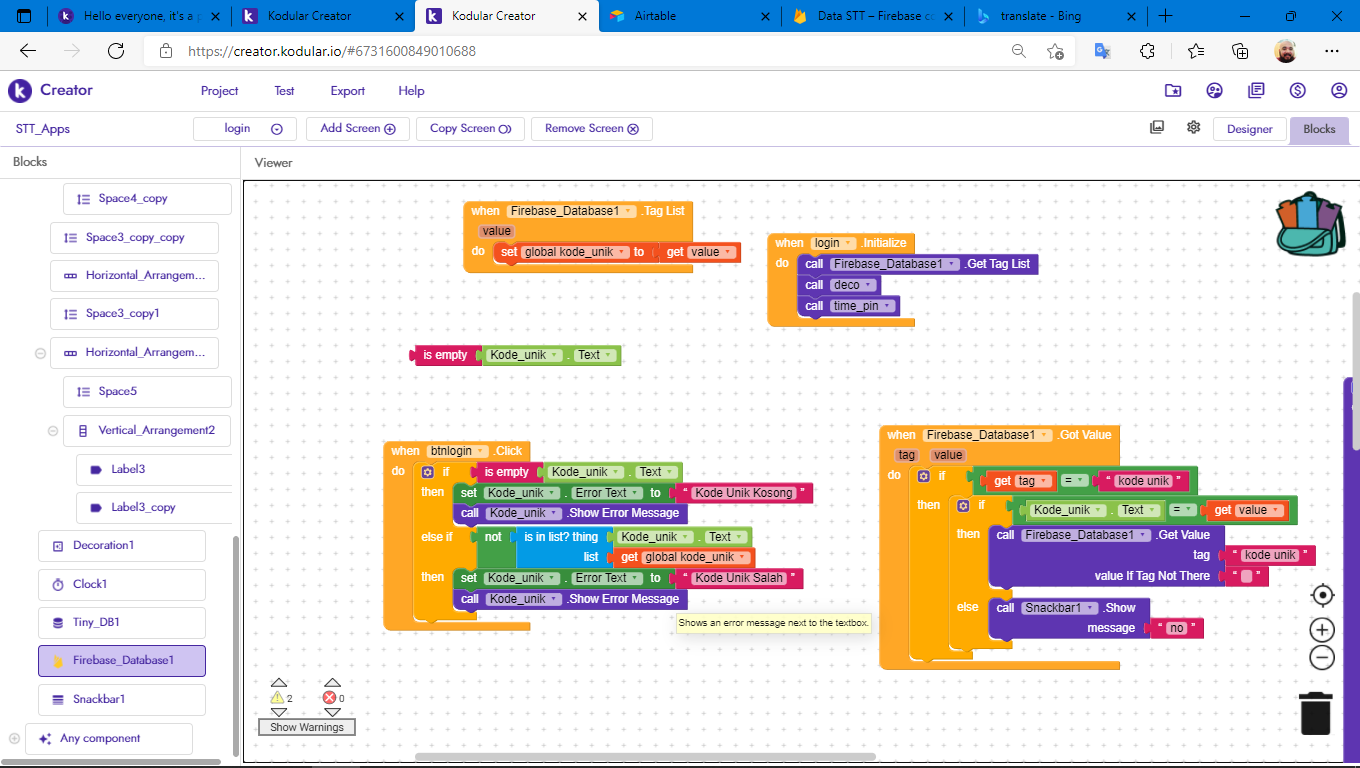Switch to the Designer view
Image resolution: width=1360 pixels, height=768 pixels.
(x=1249, y=129)
